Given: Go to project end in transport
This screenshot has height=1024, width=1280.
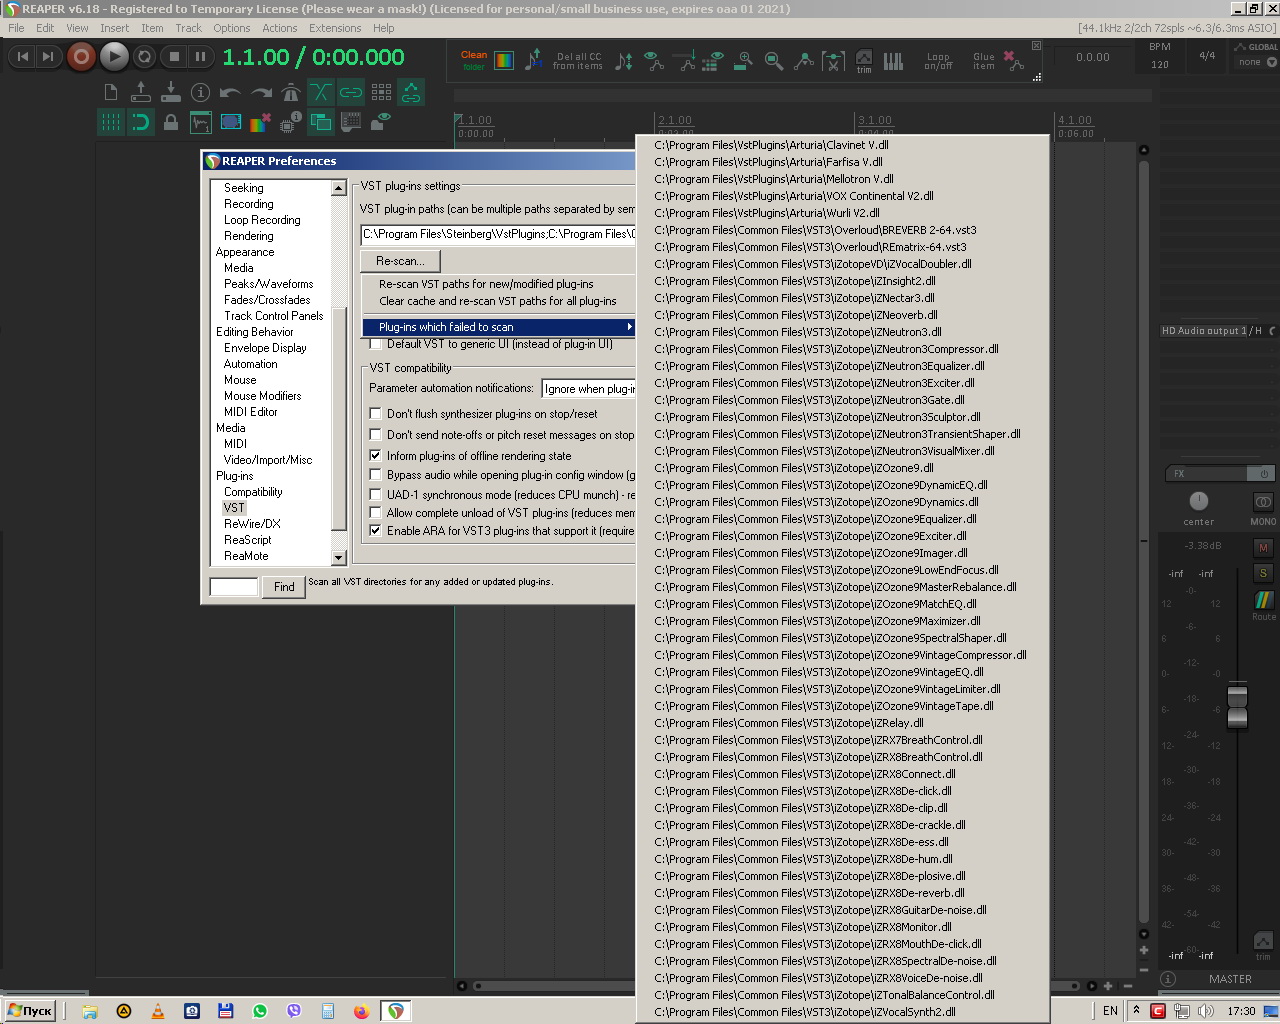Looking at the screenshot, I should tap(47, 57).
